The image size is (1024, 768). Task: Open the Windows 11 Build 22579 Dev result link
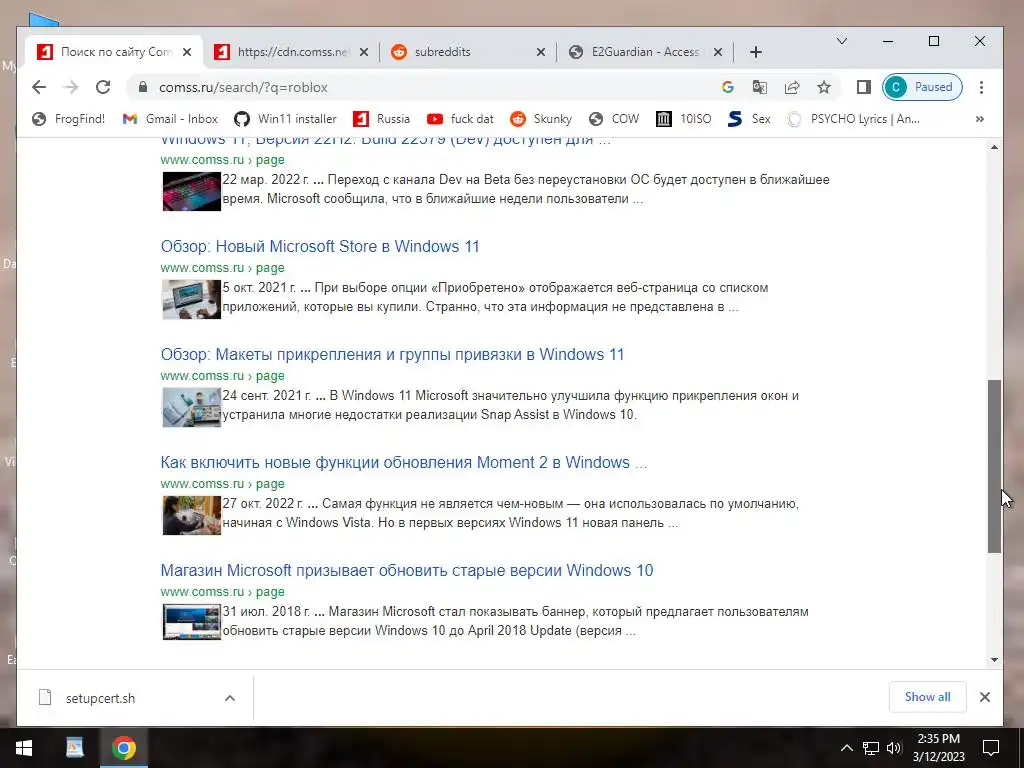(385, 141)
